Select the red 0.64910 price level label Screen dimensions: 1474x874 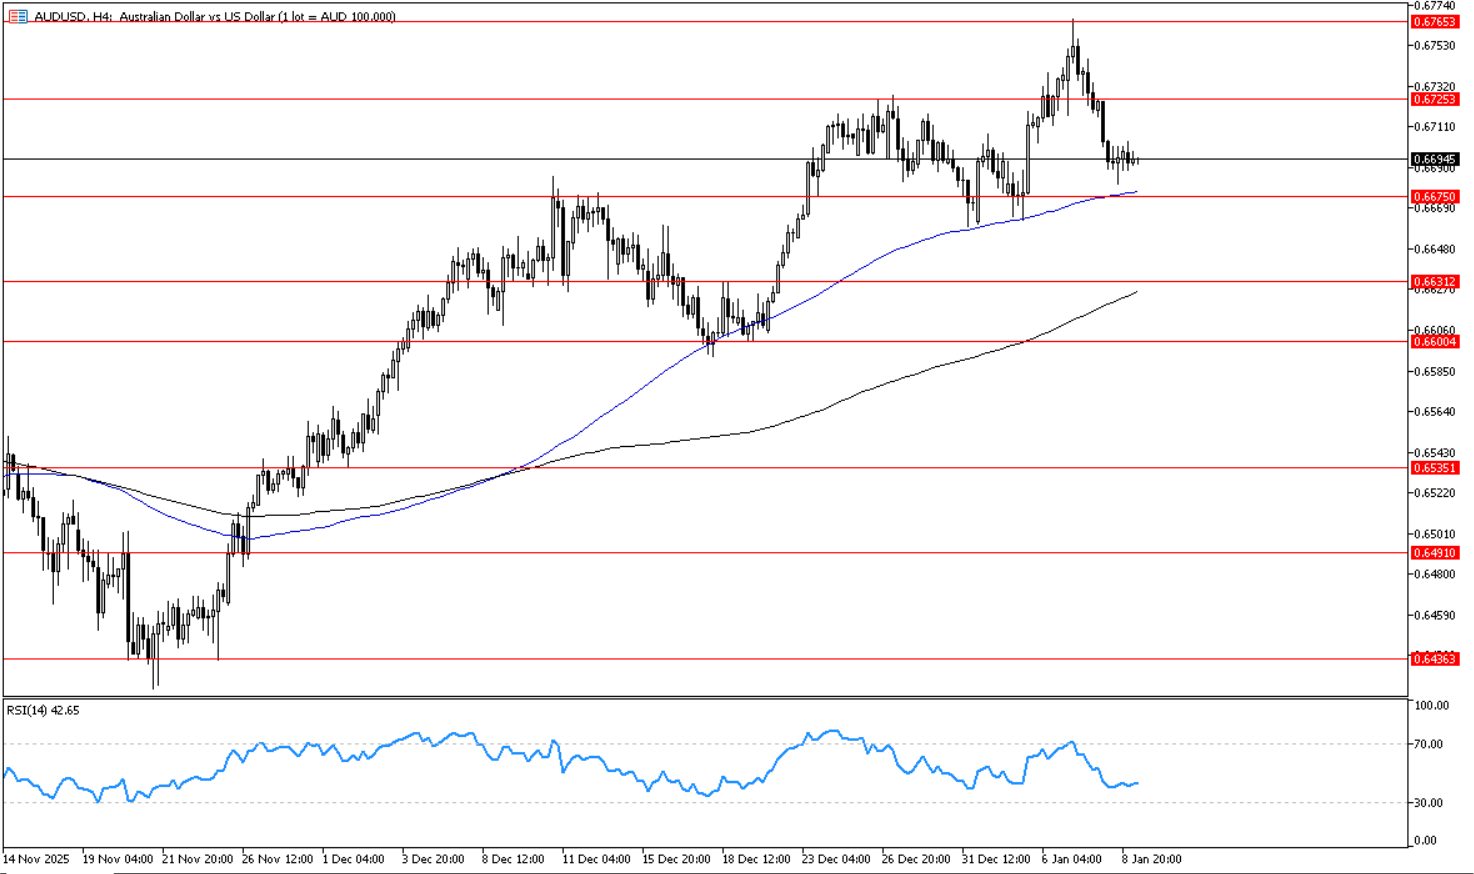coord(1434,553)
